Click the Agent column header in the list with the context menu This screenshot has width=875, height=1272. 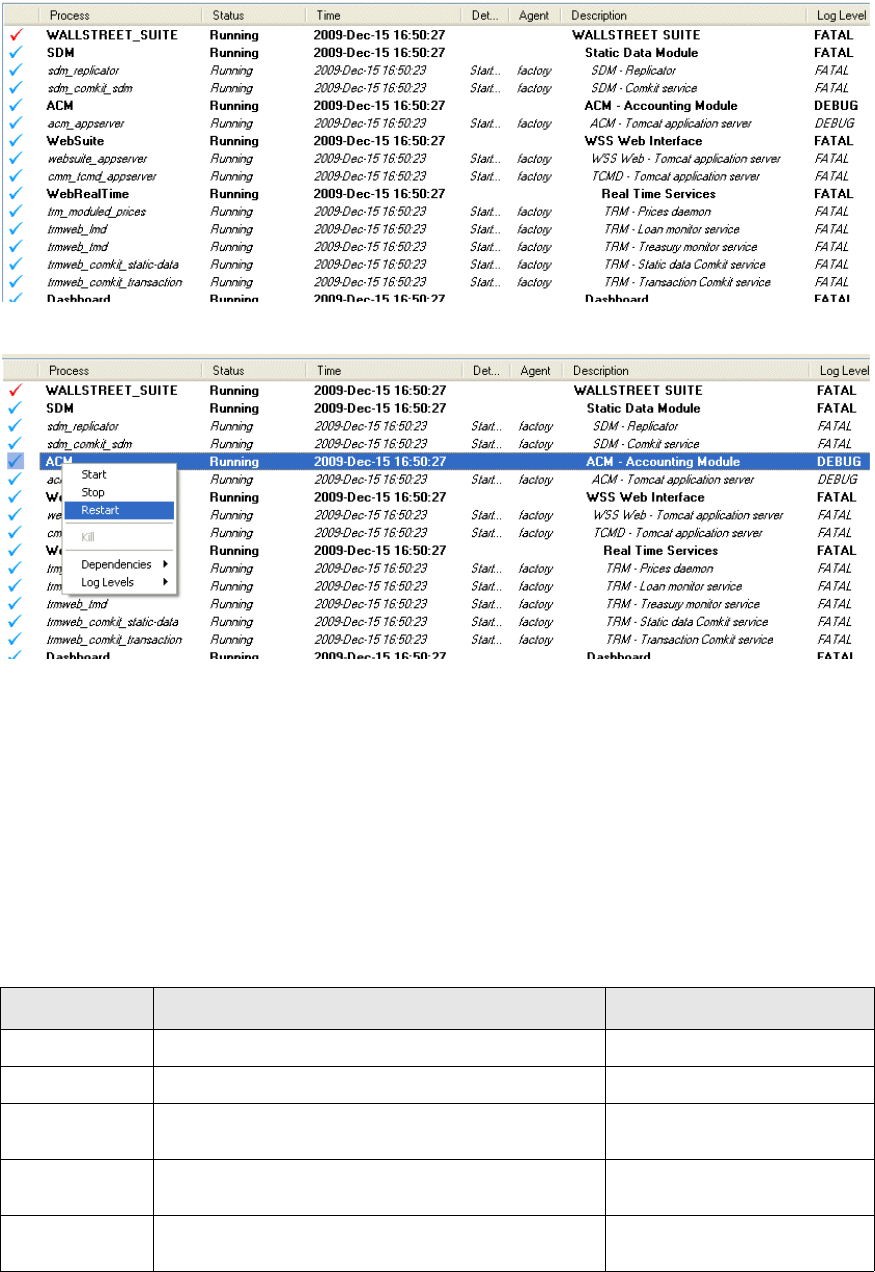pyautogui.click(x=537, y=371)
